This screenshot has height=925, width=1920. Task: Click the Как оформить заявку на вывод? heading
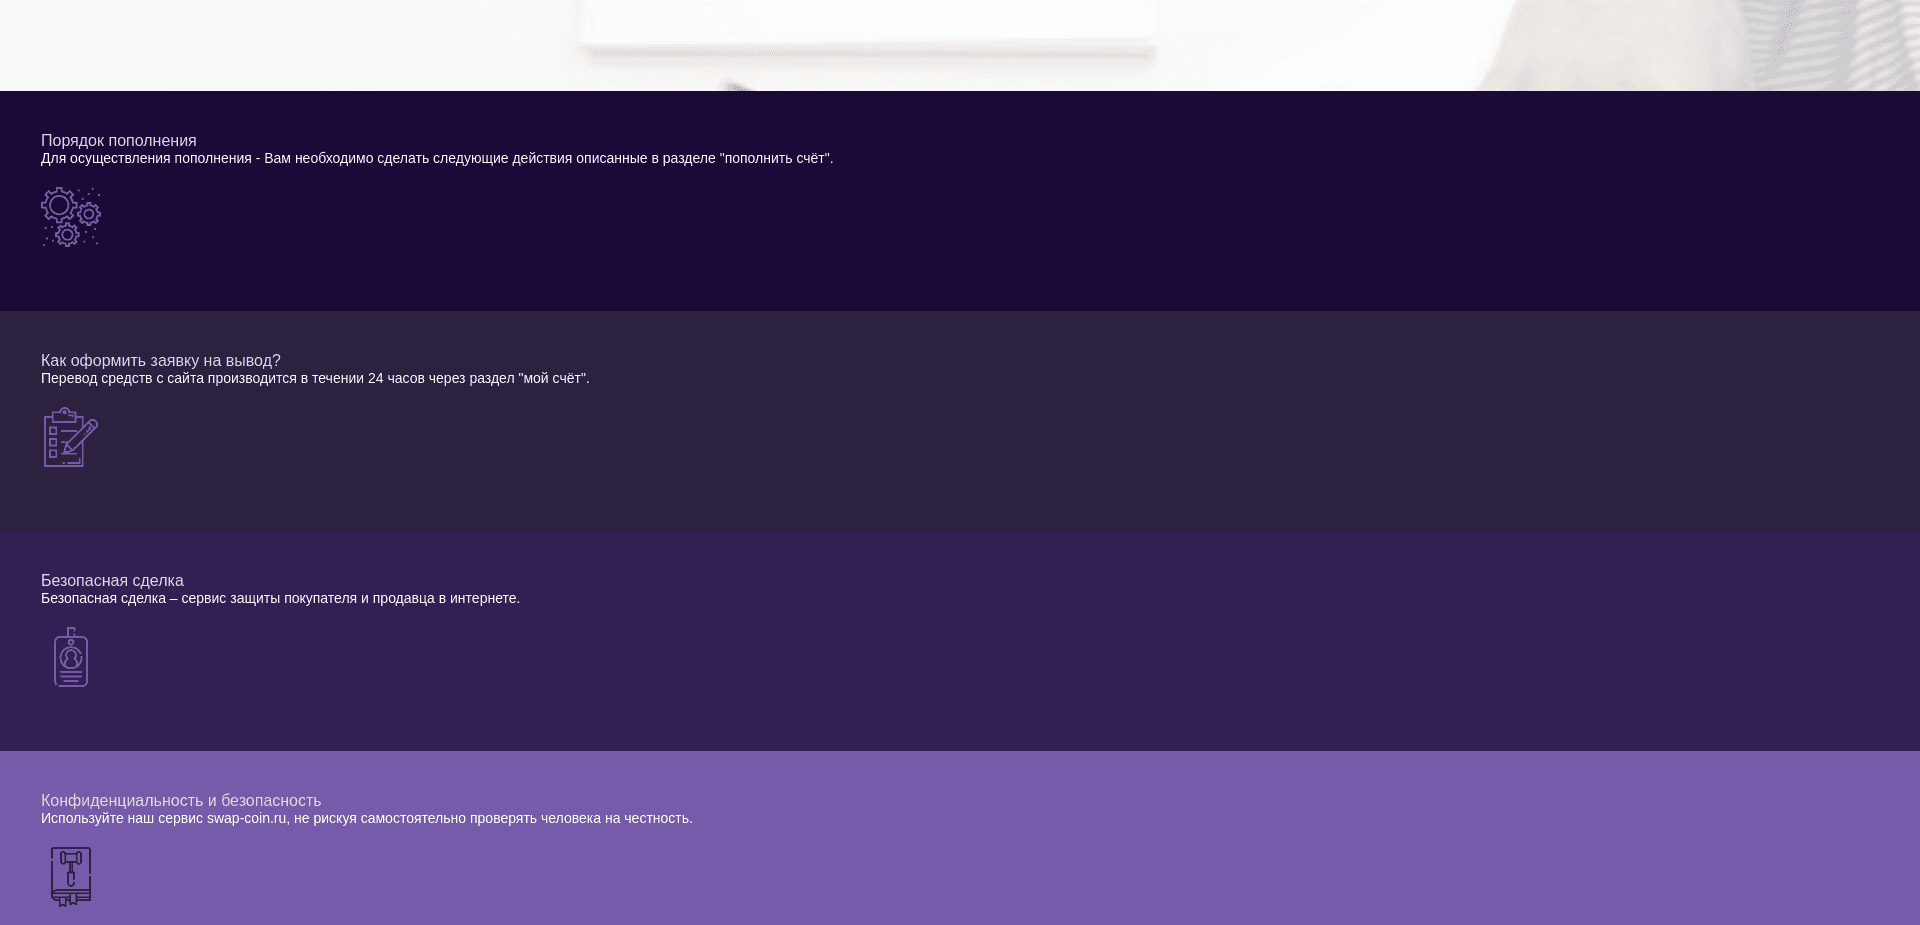160,360
